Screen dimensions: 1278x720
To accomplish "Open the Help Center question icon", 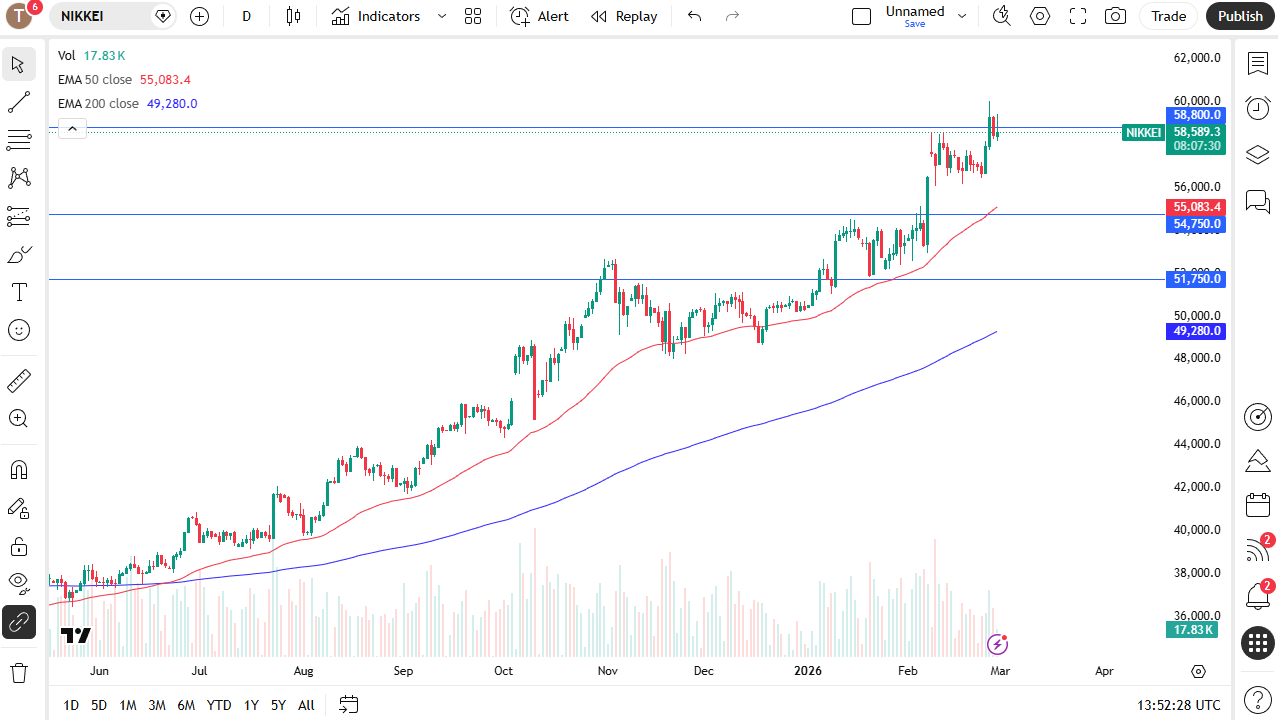I will point(1258,700).
